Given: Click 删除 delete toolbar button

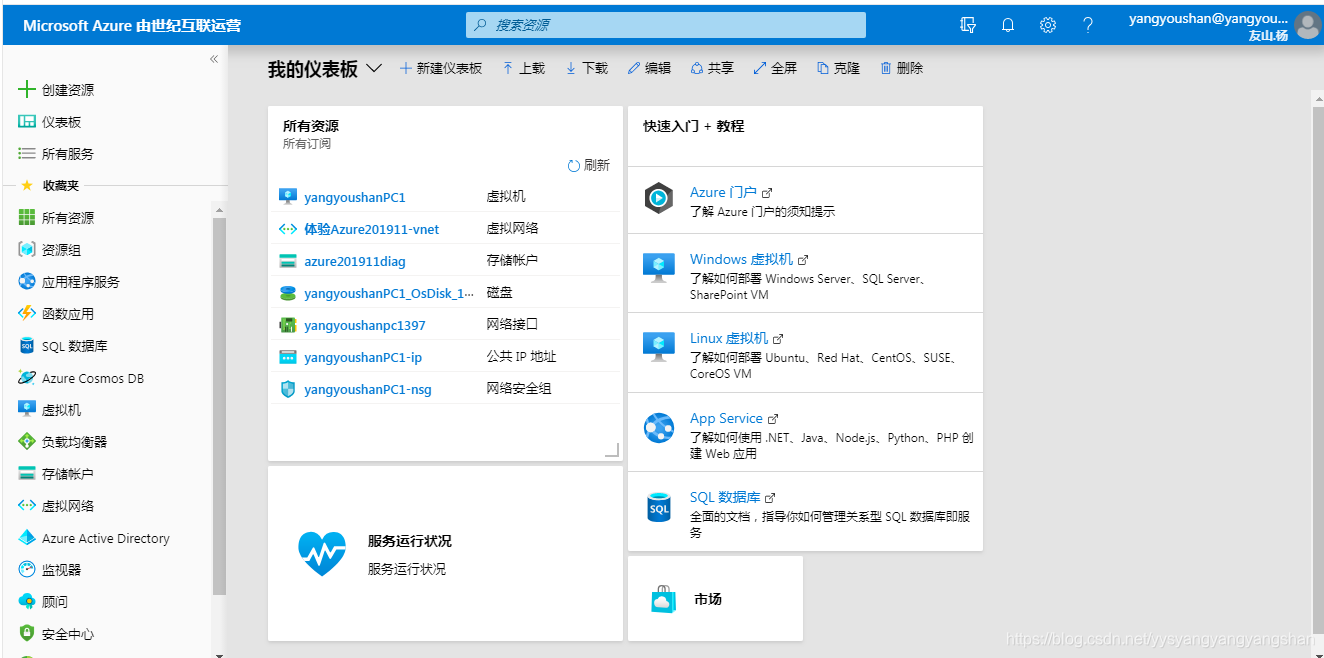Looking at the screenshot, I should pos(901,68).
